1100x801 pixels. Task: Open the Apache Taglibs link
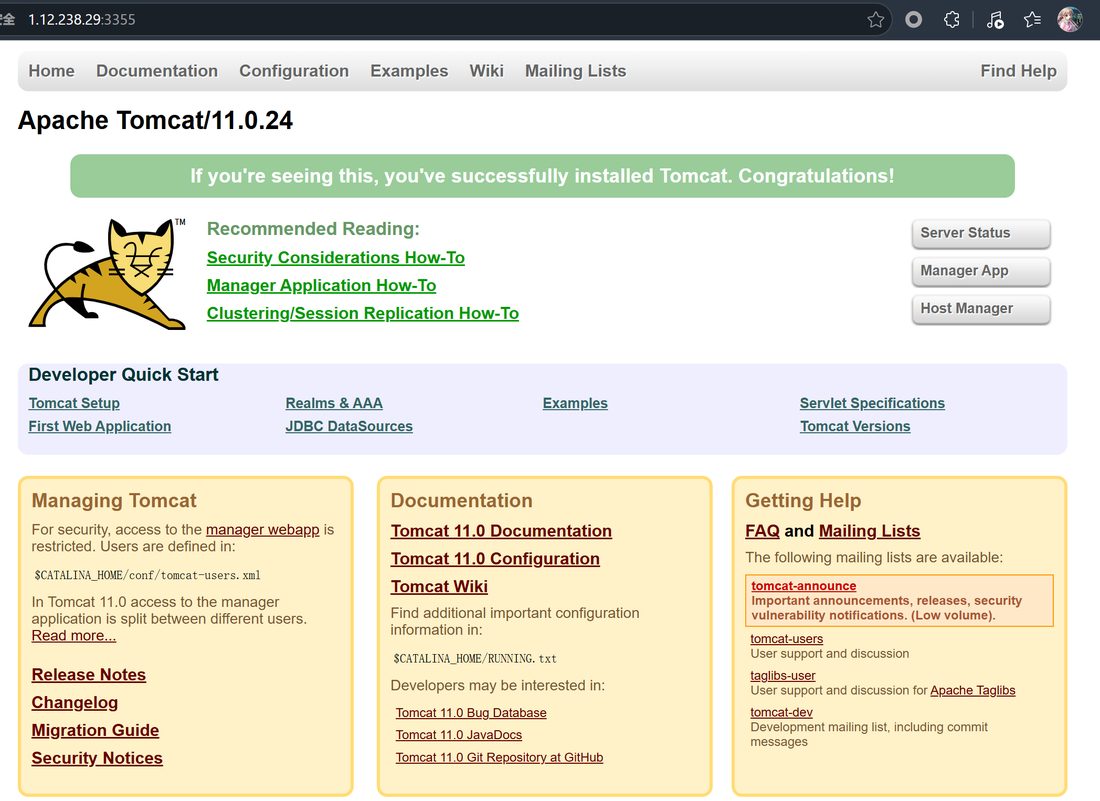coord(972,690)
